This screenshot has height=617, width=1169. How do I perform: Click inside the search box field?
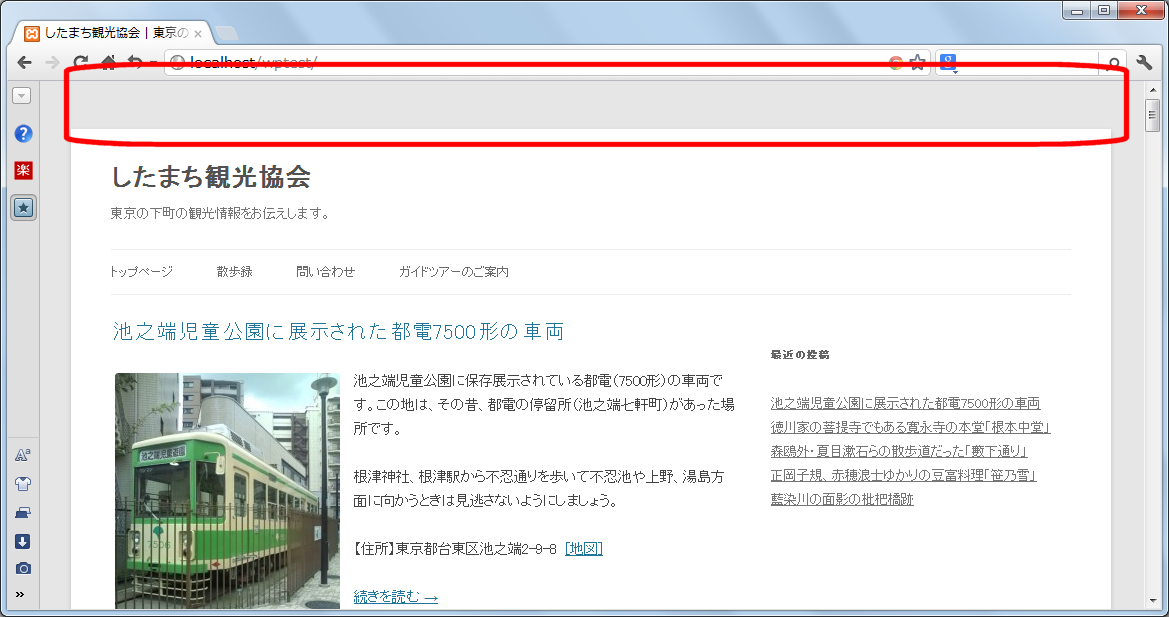[x=1029, y=63]
